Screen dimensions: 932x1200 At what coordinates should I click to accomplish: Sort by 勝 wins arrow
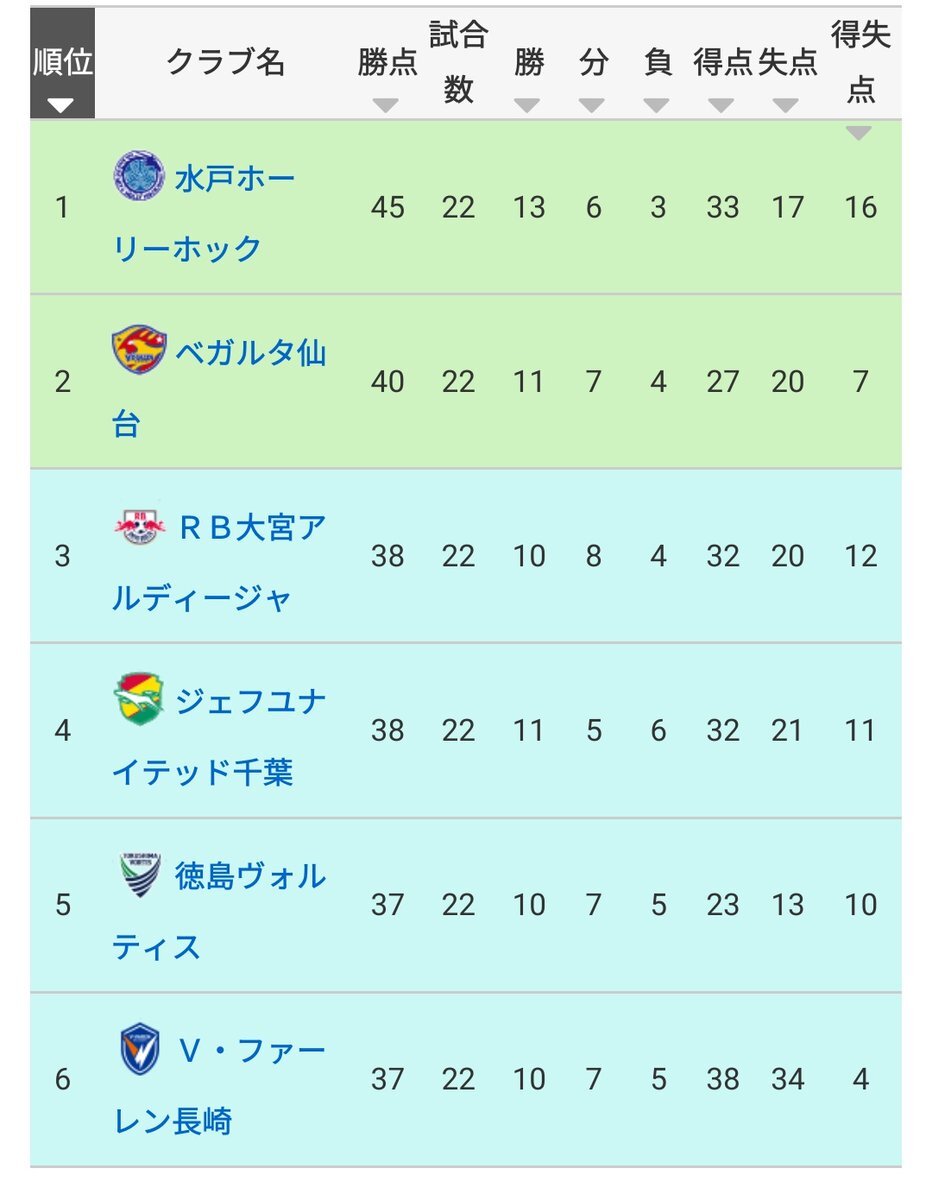[527, 105]
